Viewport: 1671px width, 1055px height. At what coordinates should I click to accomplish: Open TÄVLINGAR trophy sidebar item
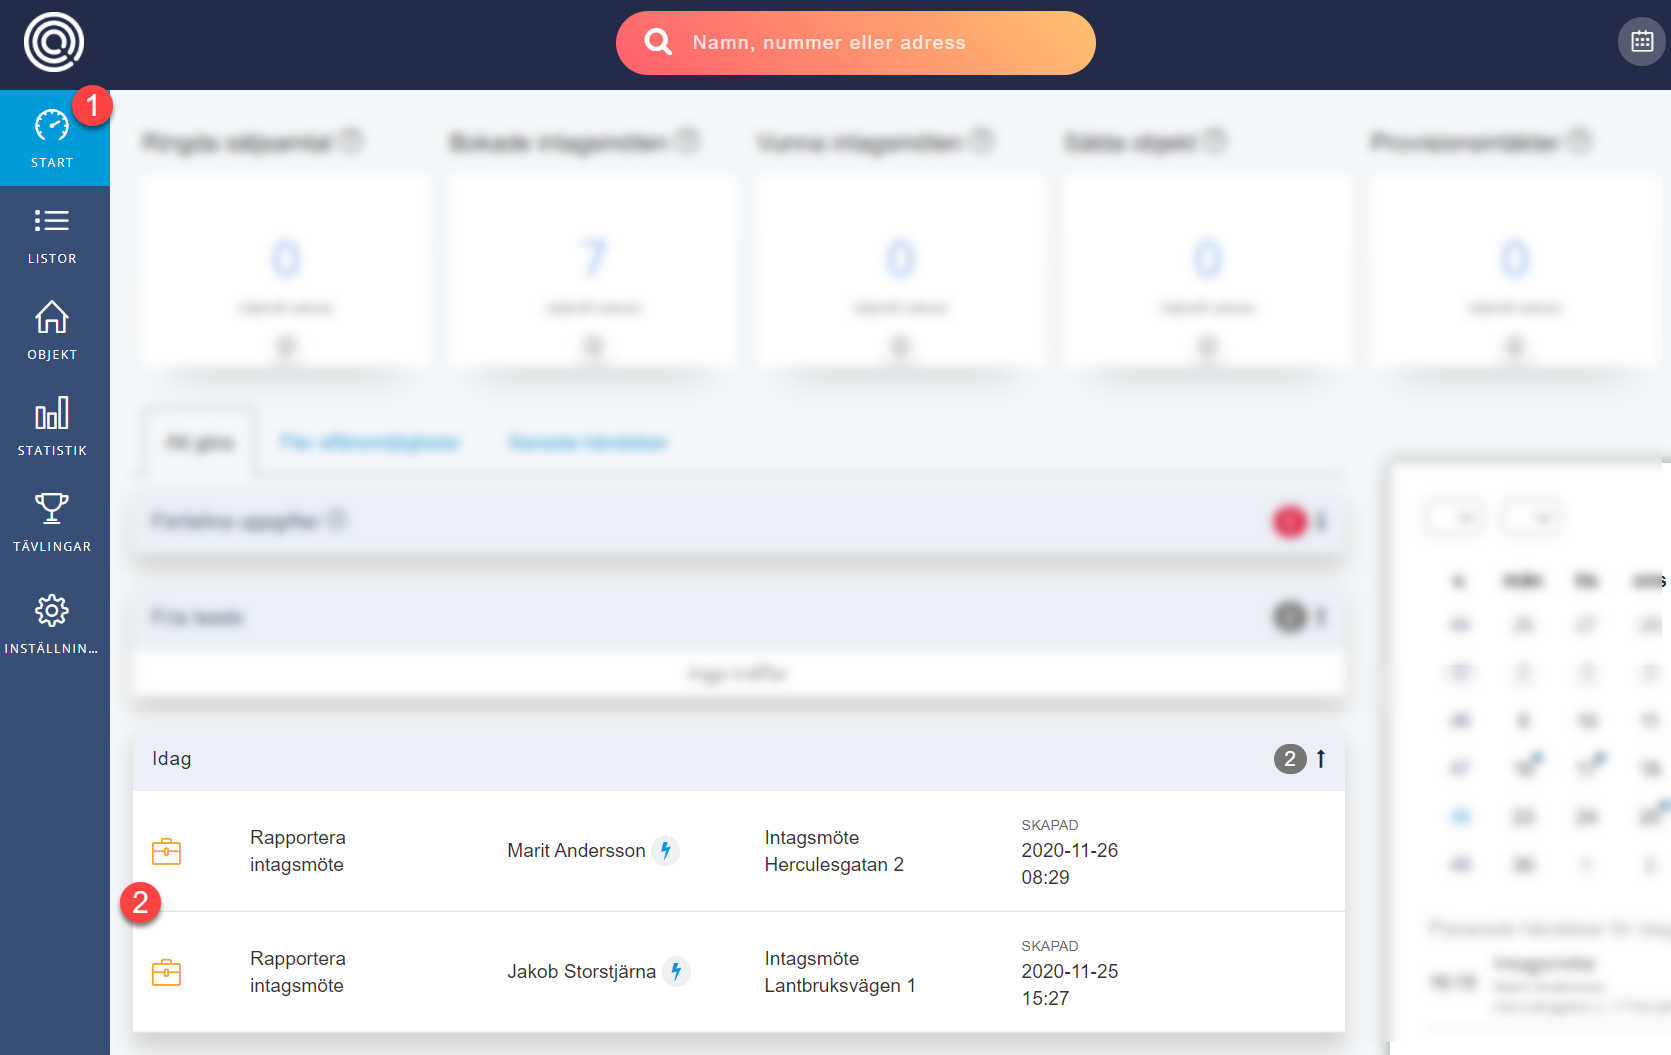click(54, 523)
